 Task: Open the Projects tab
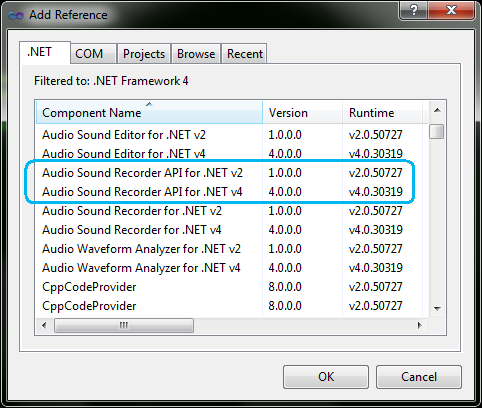click(x=144, y=54)
